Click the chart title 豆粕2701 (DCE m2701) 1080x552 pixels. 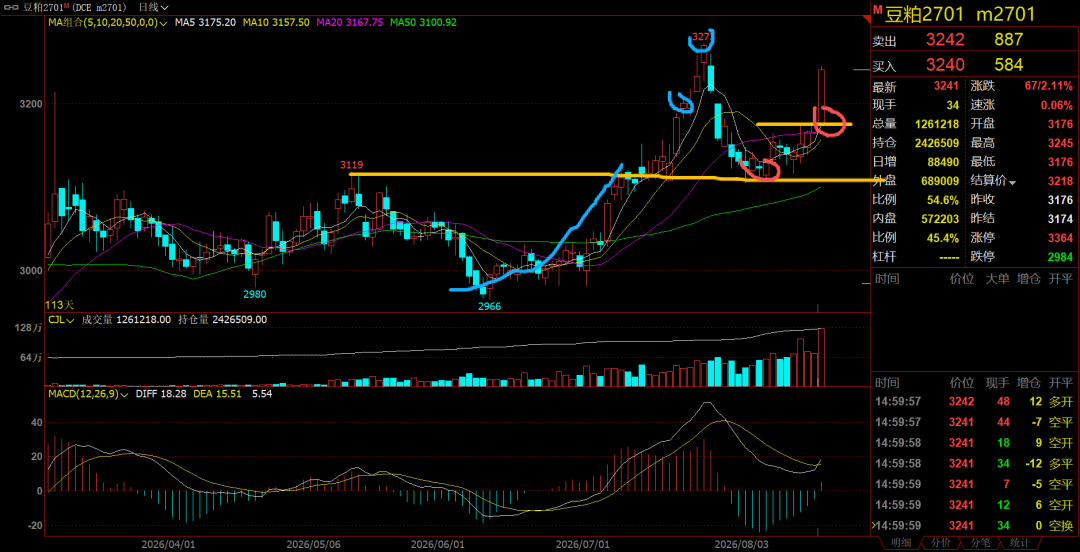(x=74, y=8)
